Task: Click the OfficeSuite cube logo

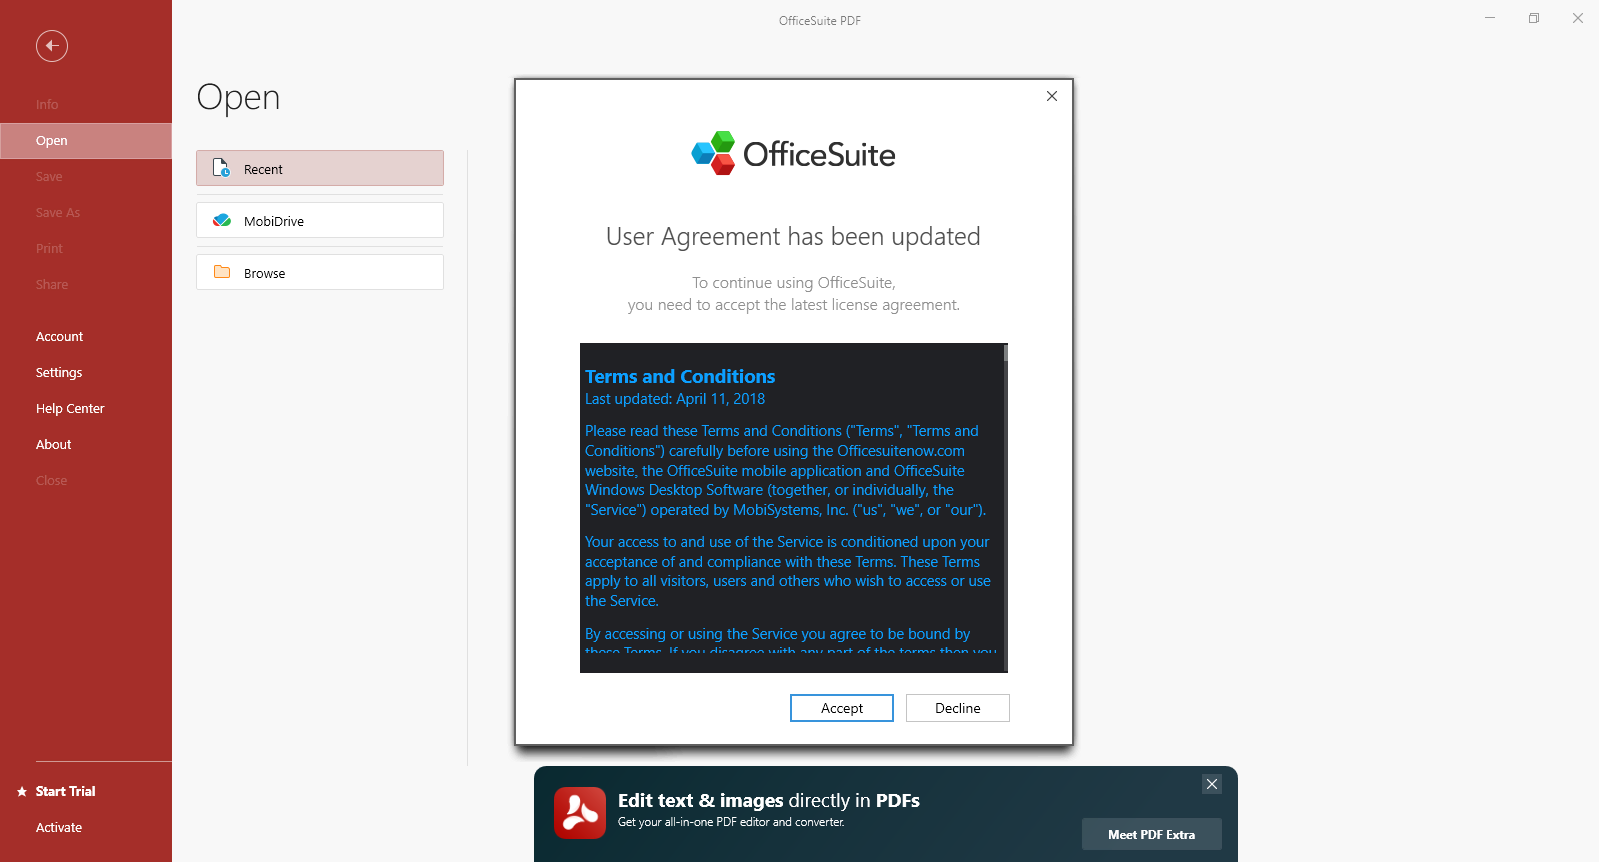Action: tap(714, 153)
